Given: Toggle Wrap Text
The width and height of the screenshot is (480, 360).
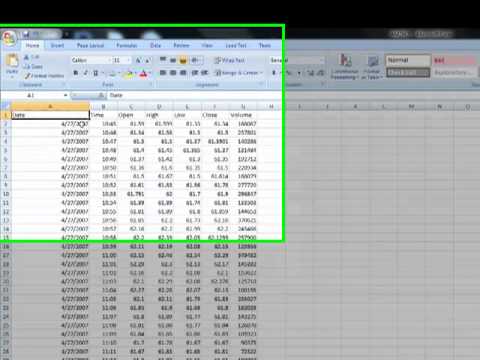Looking at the screenshot, I should [230, 60].
